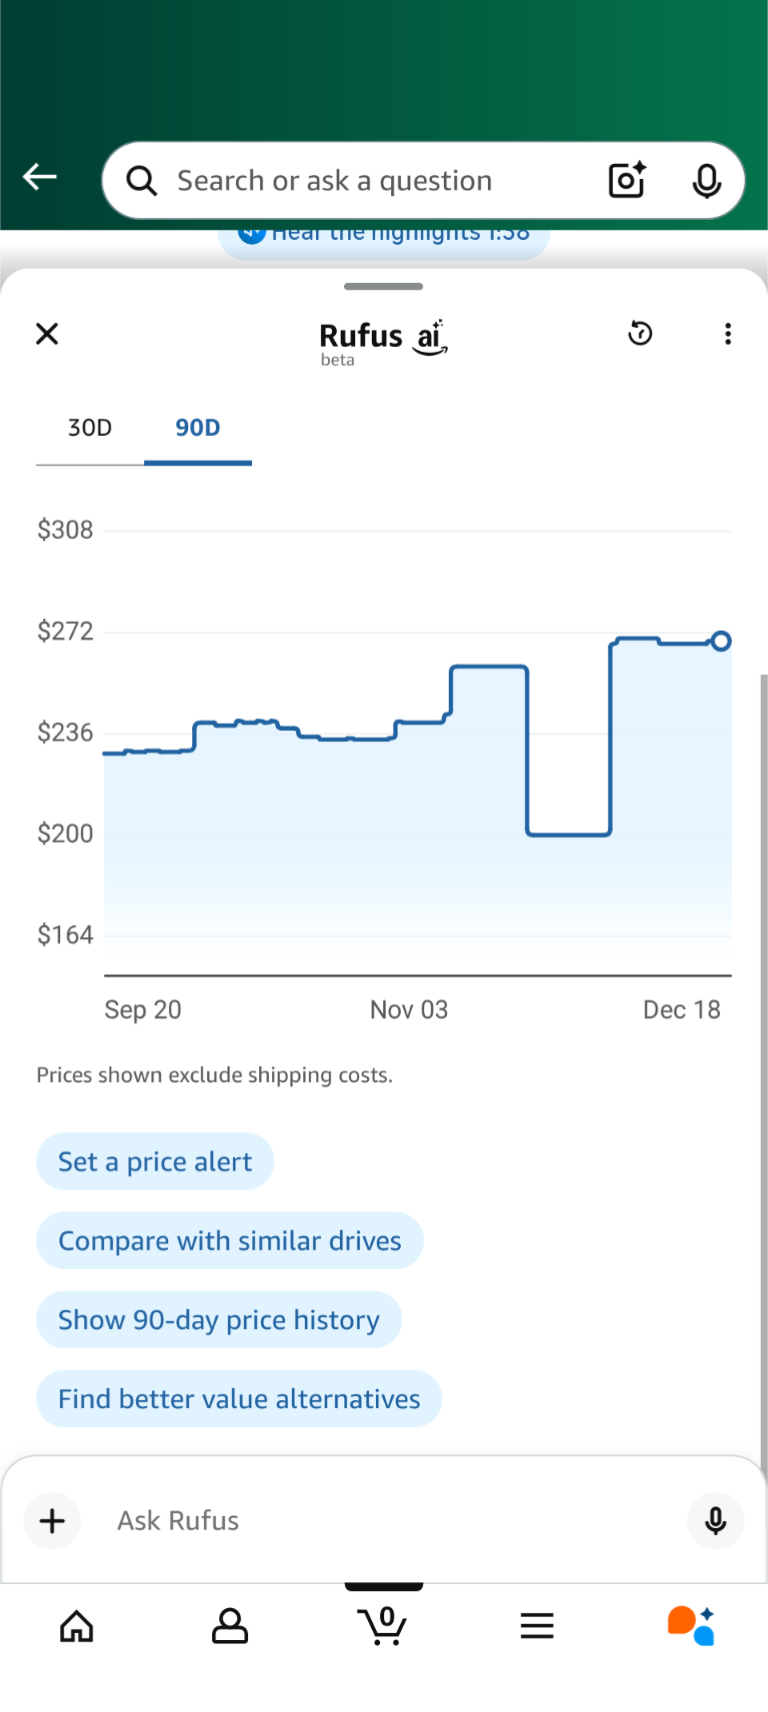768x1712 pixels.
Task: Choose Show 90-day price history
Action: (219, 1320)
